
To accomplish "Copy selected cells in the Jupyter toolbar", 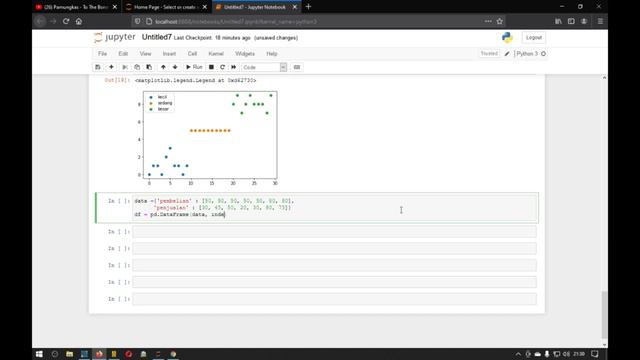I will point(137,67).
